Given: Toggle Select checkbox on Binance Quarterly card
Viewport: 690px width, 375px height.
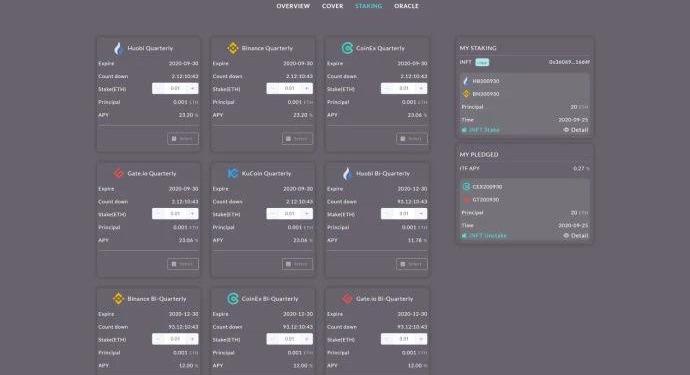Looking at the screenshot, I should (x=297, y=139).
